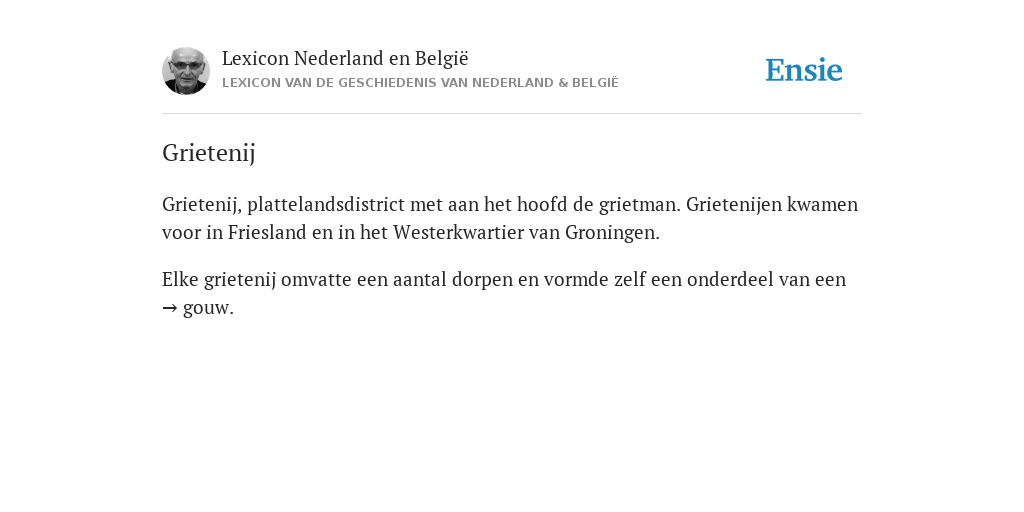Click the word Groningen in paragraph
The width and height of the screenshot is (1024, 512).
pyautogui.click(x=609, y=232)
